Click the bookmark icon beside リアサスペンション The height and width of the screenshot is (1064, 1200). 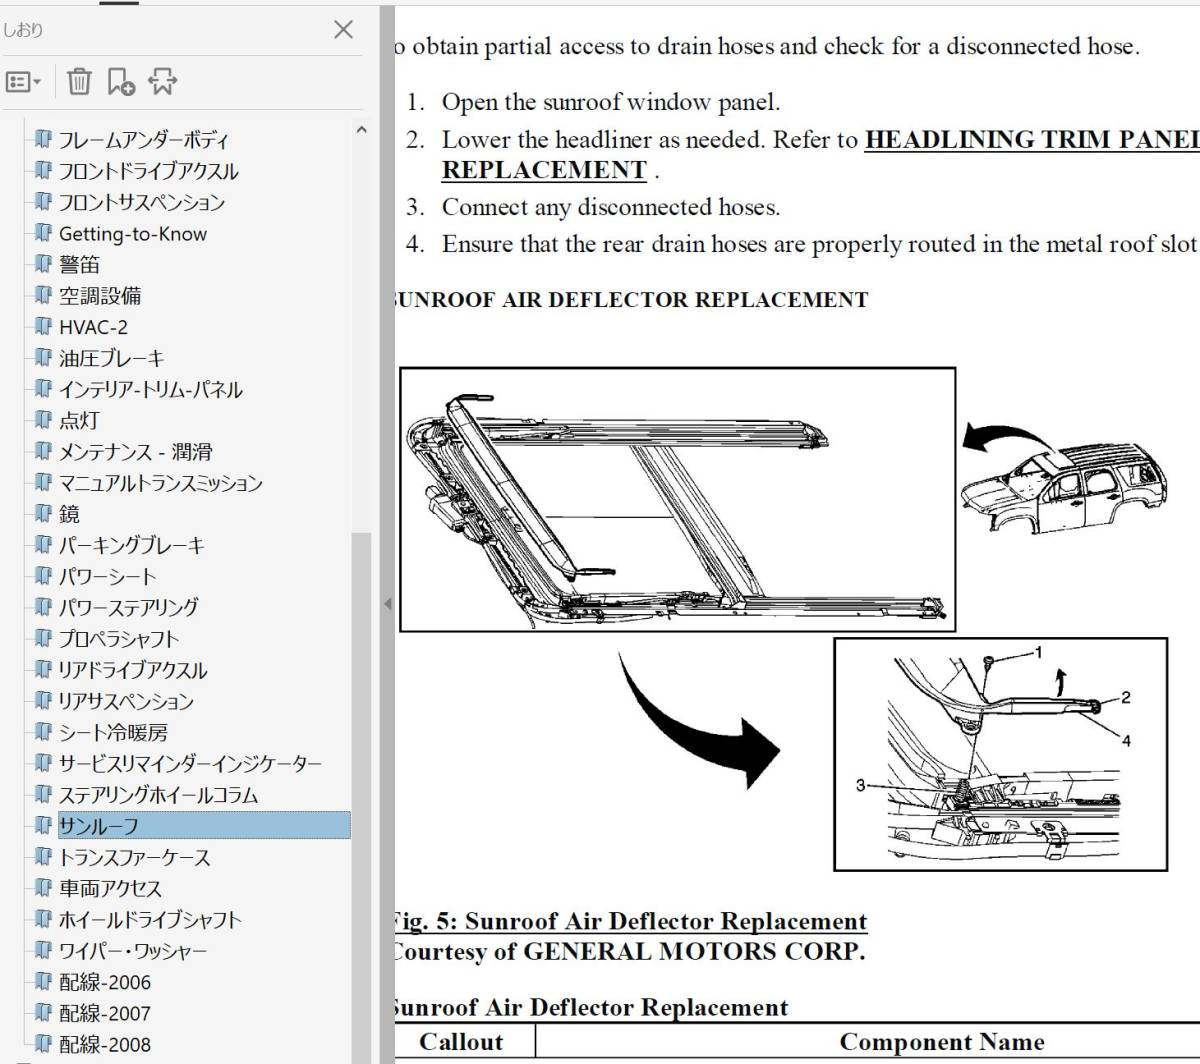click(x=42, y=701)
